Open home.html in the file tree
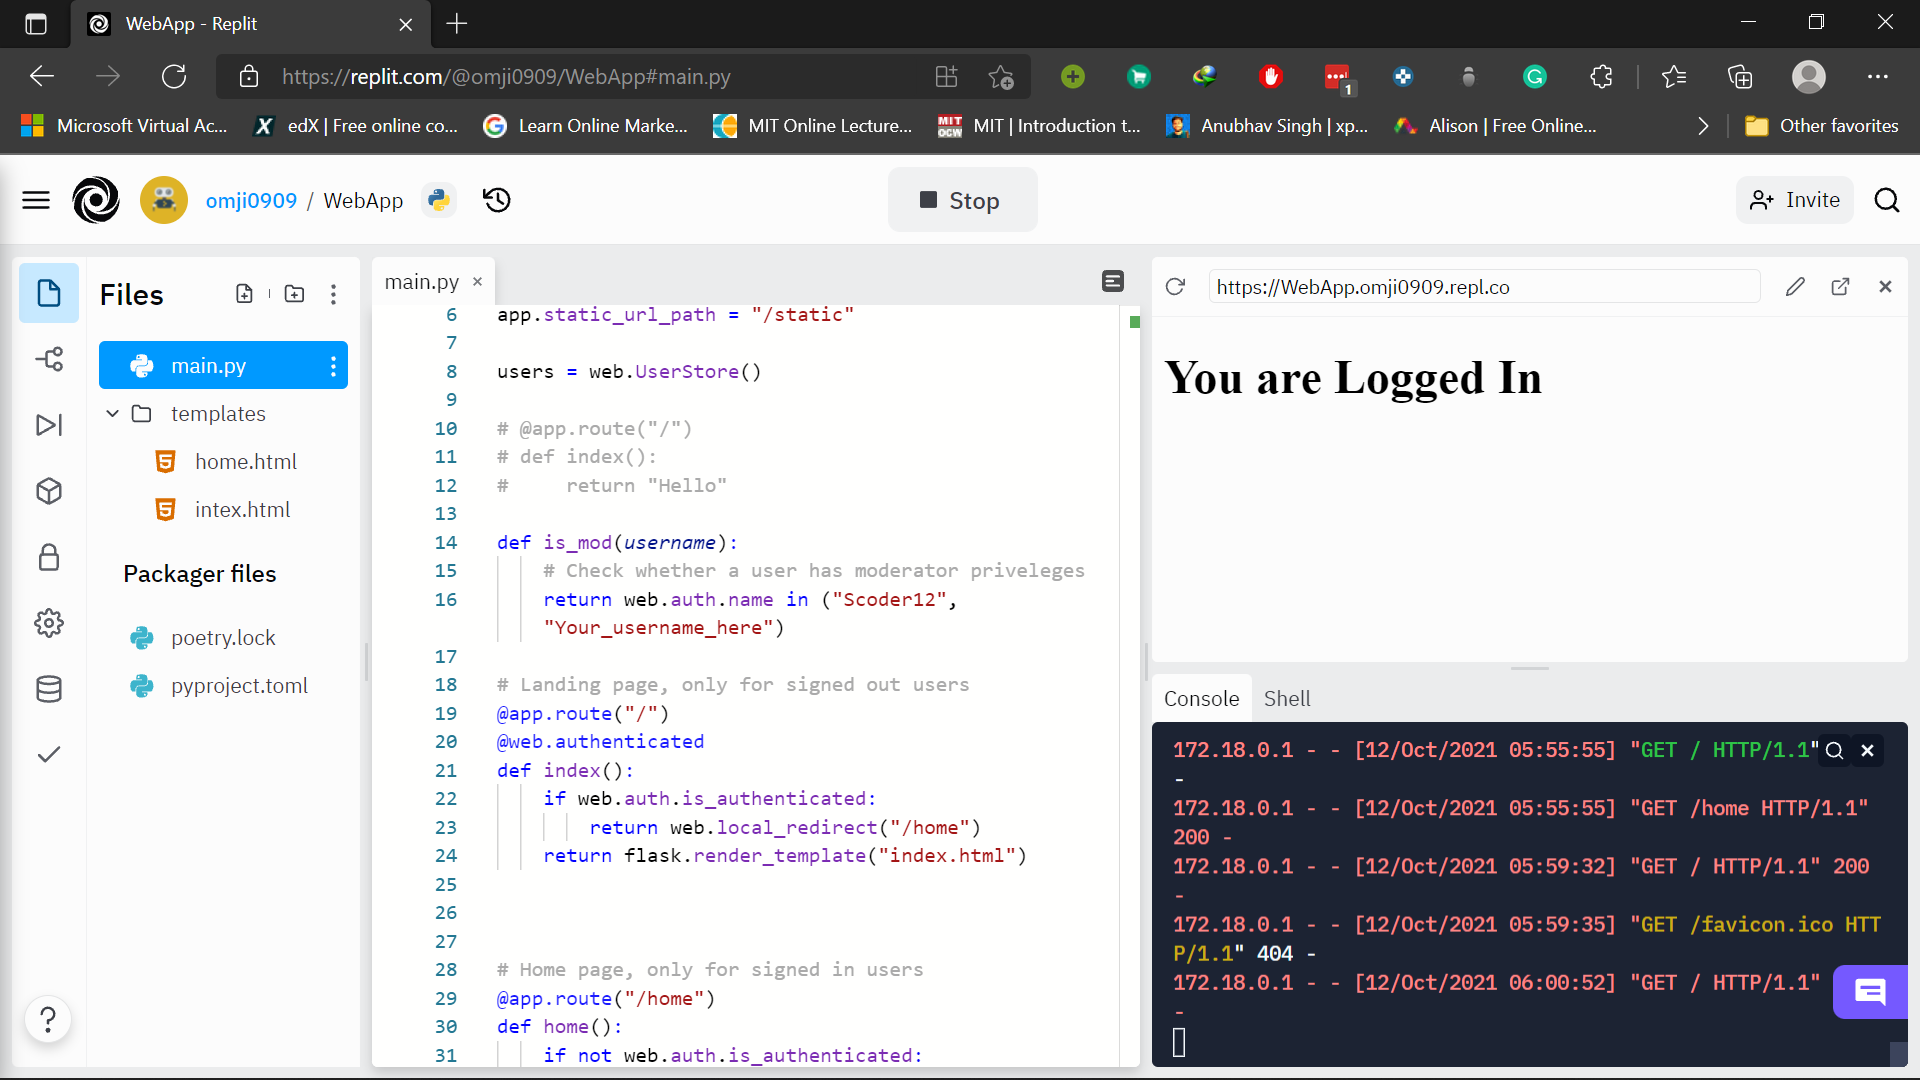This screenshot has height=1080, width=1920. 245,461
